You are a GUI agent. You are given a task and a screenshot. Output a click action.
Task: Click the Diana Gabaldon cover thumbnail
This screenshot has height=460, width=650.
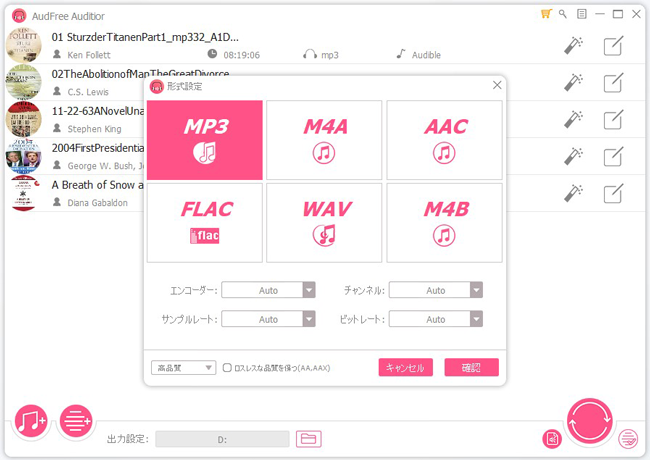(x=23, y=193)
